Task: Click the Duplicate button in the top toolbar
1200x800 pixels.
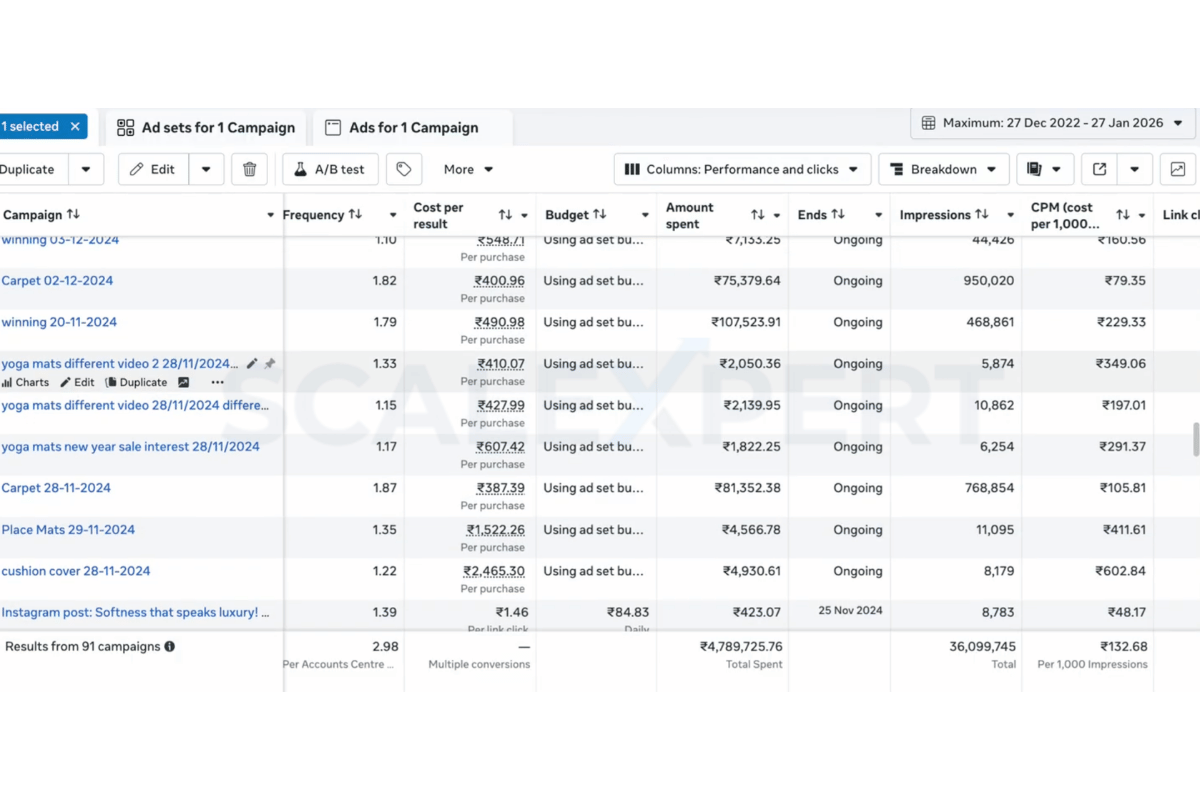Action: click(30, 169)
